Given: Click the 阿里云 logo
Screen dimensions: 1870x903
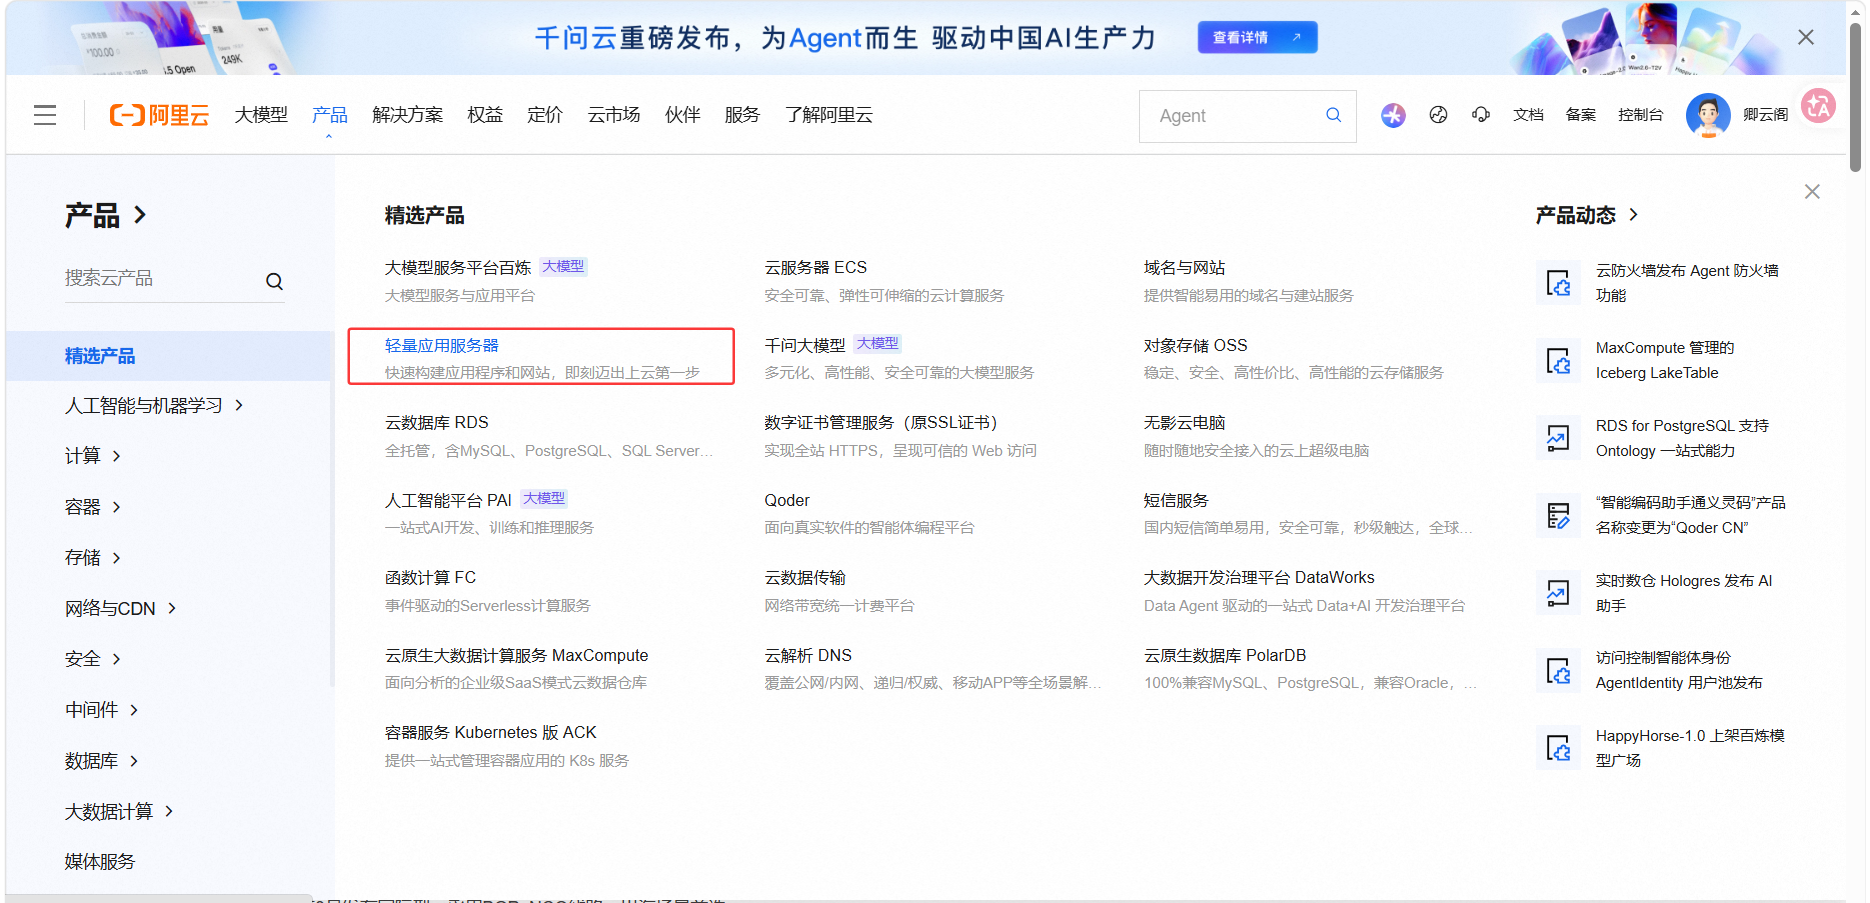Looking at the screenshot, I should click(159, 115).
